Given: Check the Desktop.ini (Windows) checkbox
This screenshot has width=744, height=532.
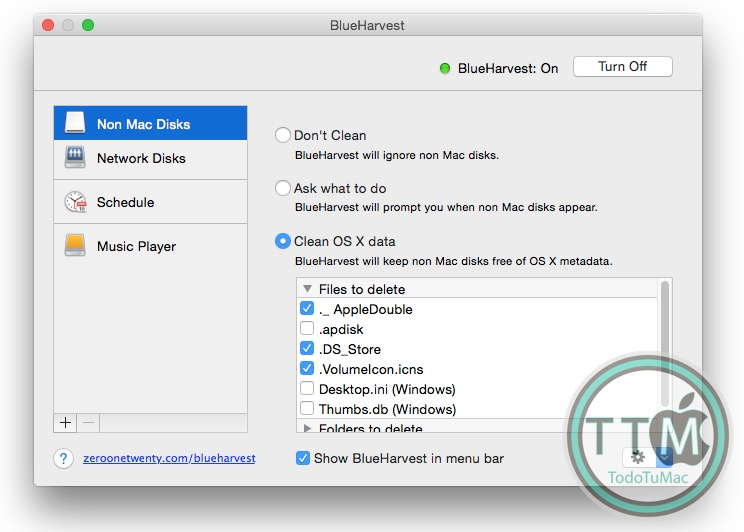Looking at the screenshot, I should 307,388.
